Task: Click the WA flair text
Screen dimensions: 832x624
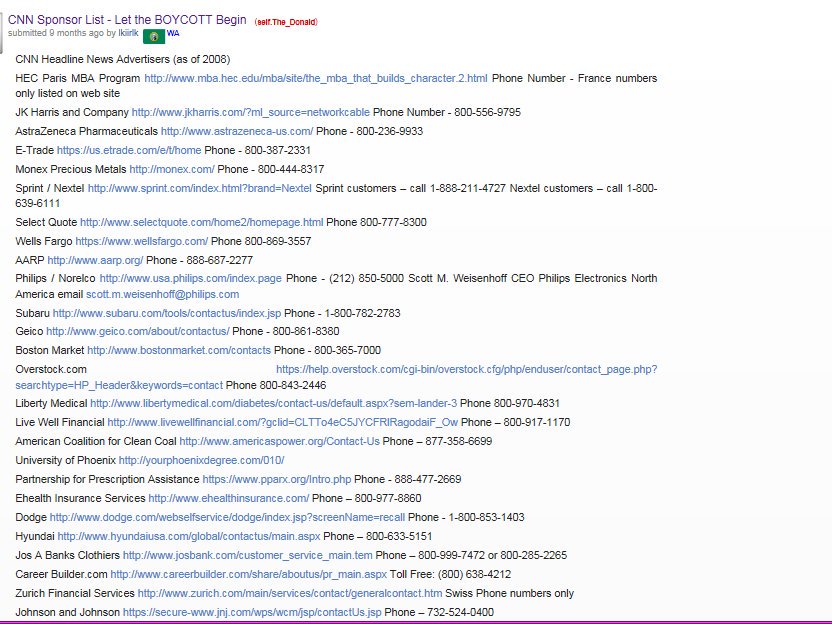Action: 173,33
